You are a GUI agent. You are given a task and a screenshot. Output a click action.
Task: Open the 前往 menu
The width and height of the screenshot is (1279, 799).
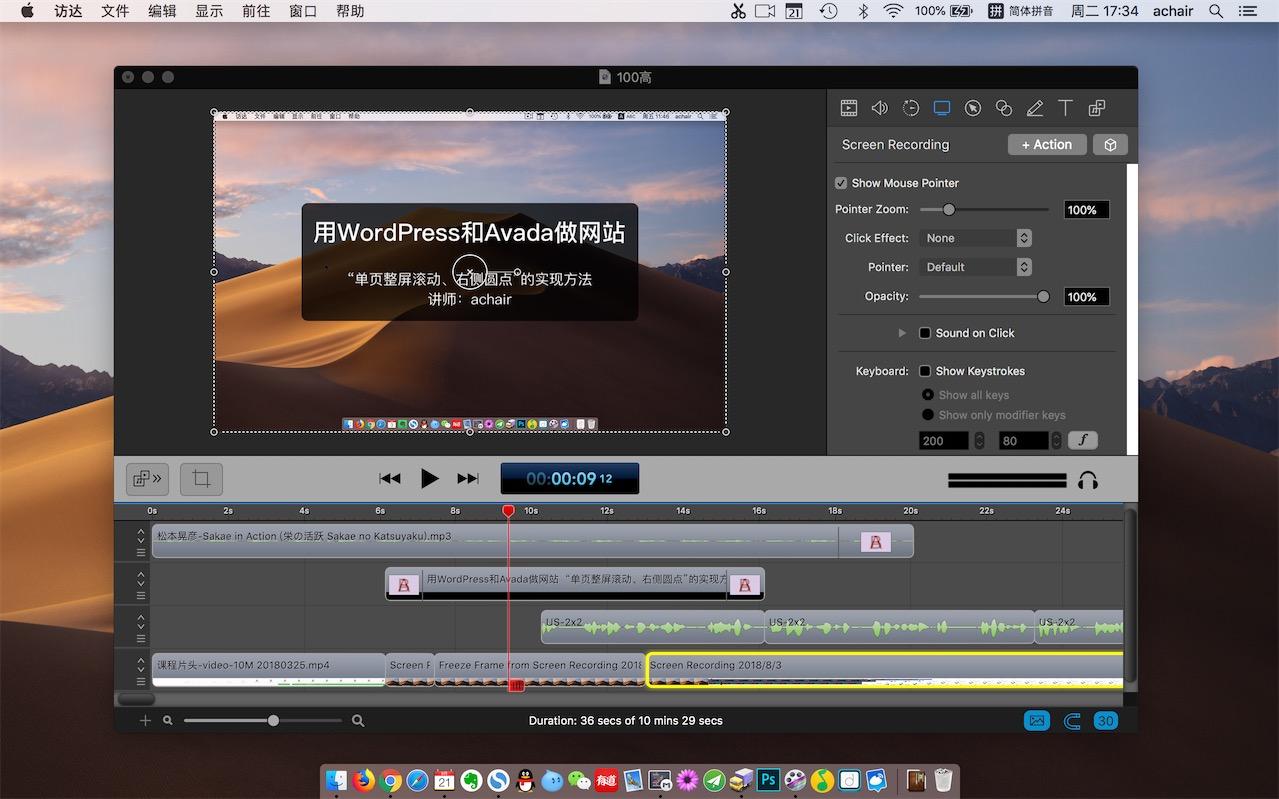[x=256, y=11]
